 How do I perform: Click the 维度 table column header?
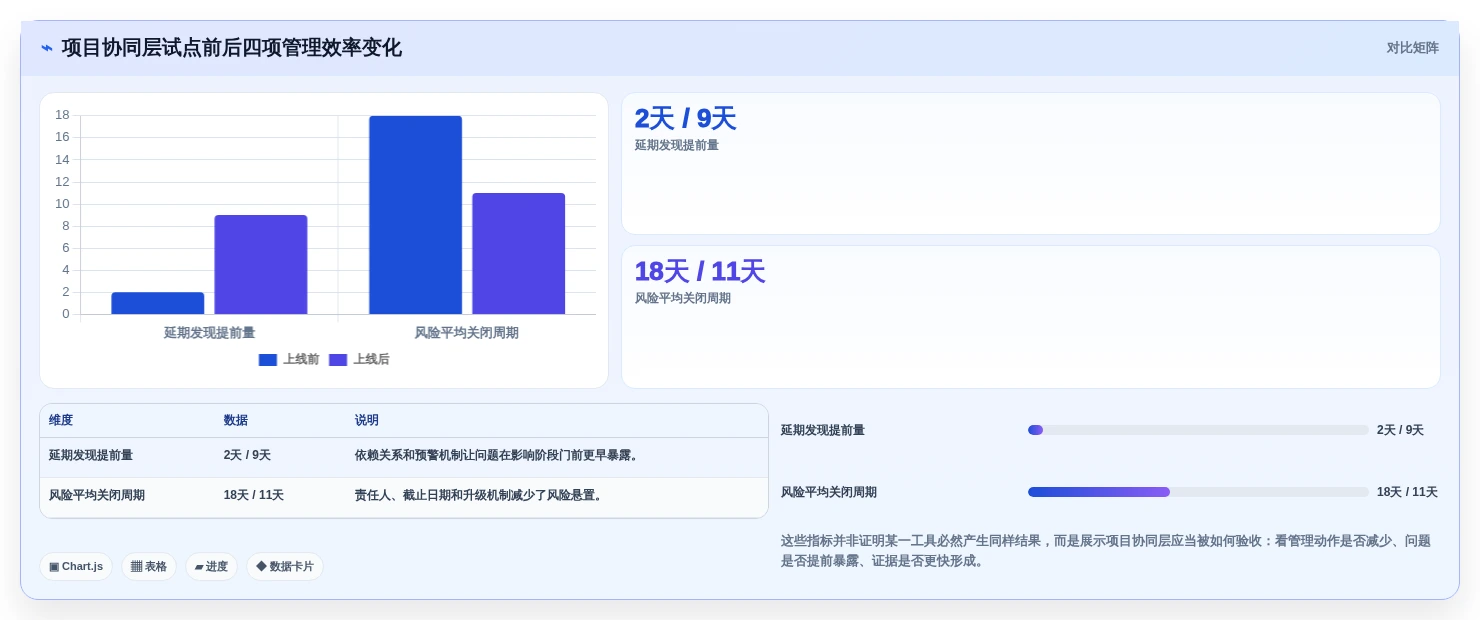pos(61,421)
